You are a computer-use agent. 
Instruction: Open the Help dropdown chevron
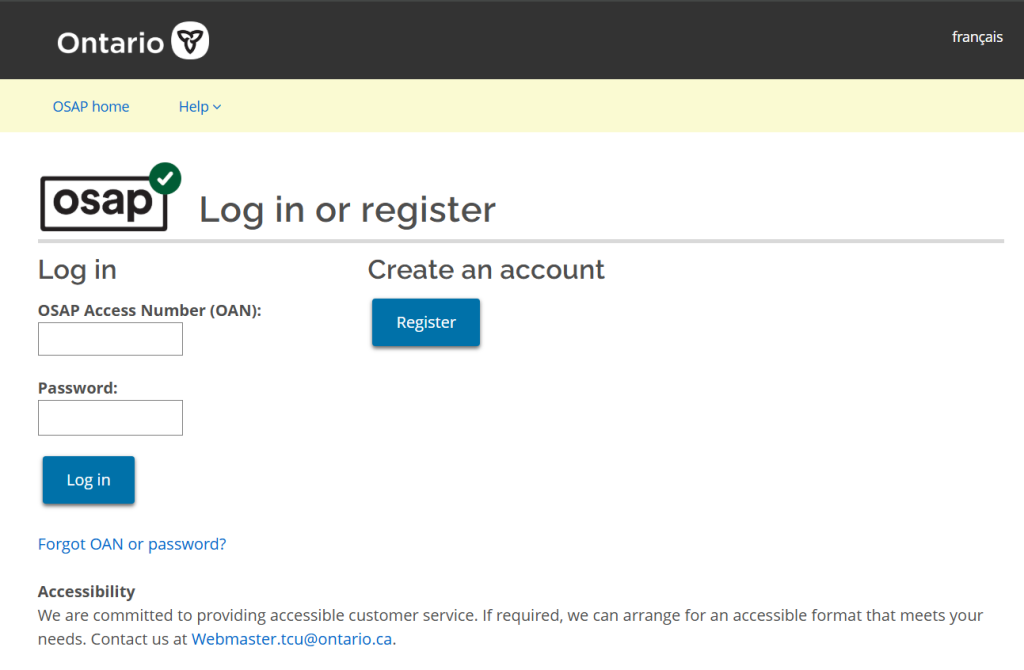(216, 107)
